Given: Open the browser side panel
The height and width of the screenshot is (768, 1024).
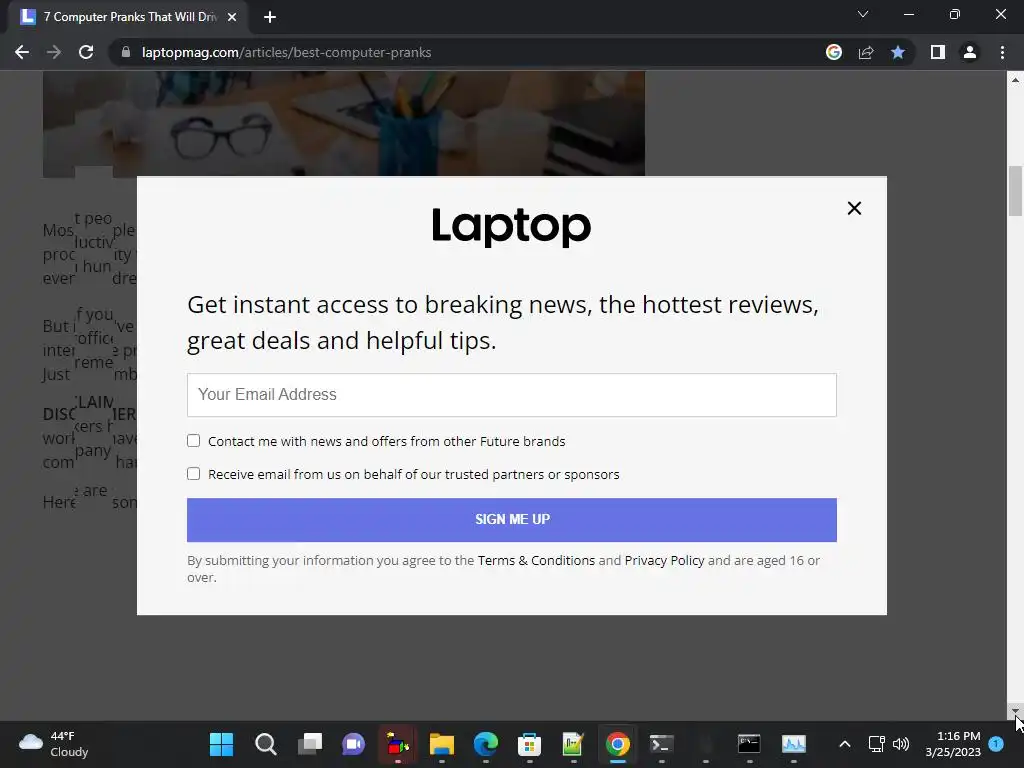Looking at the screenshot, I should tap(938, 52).
